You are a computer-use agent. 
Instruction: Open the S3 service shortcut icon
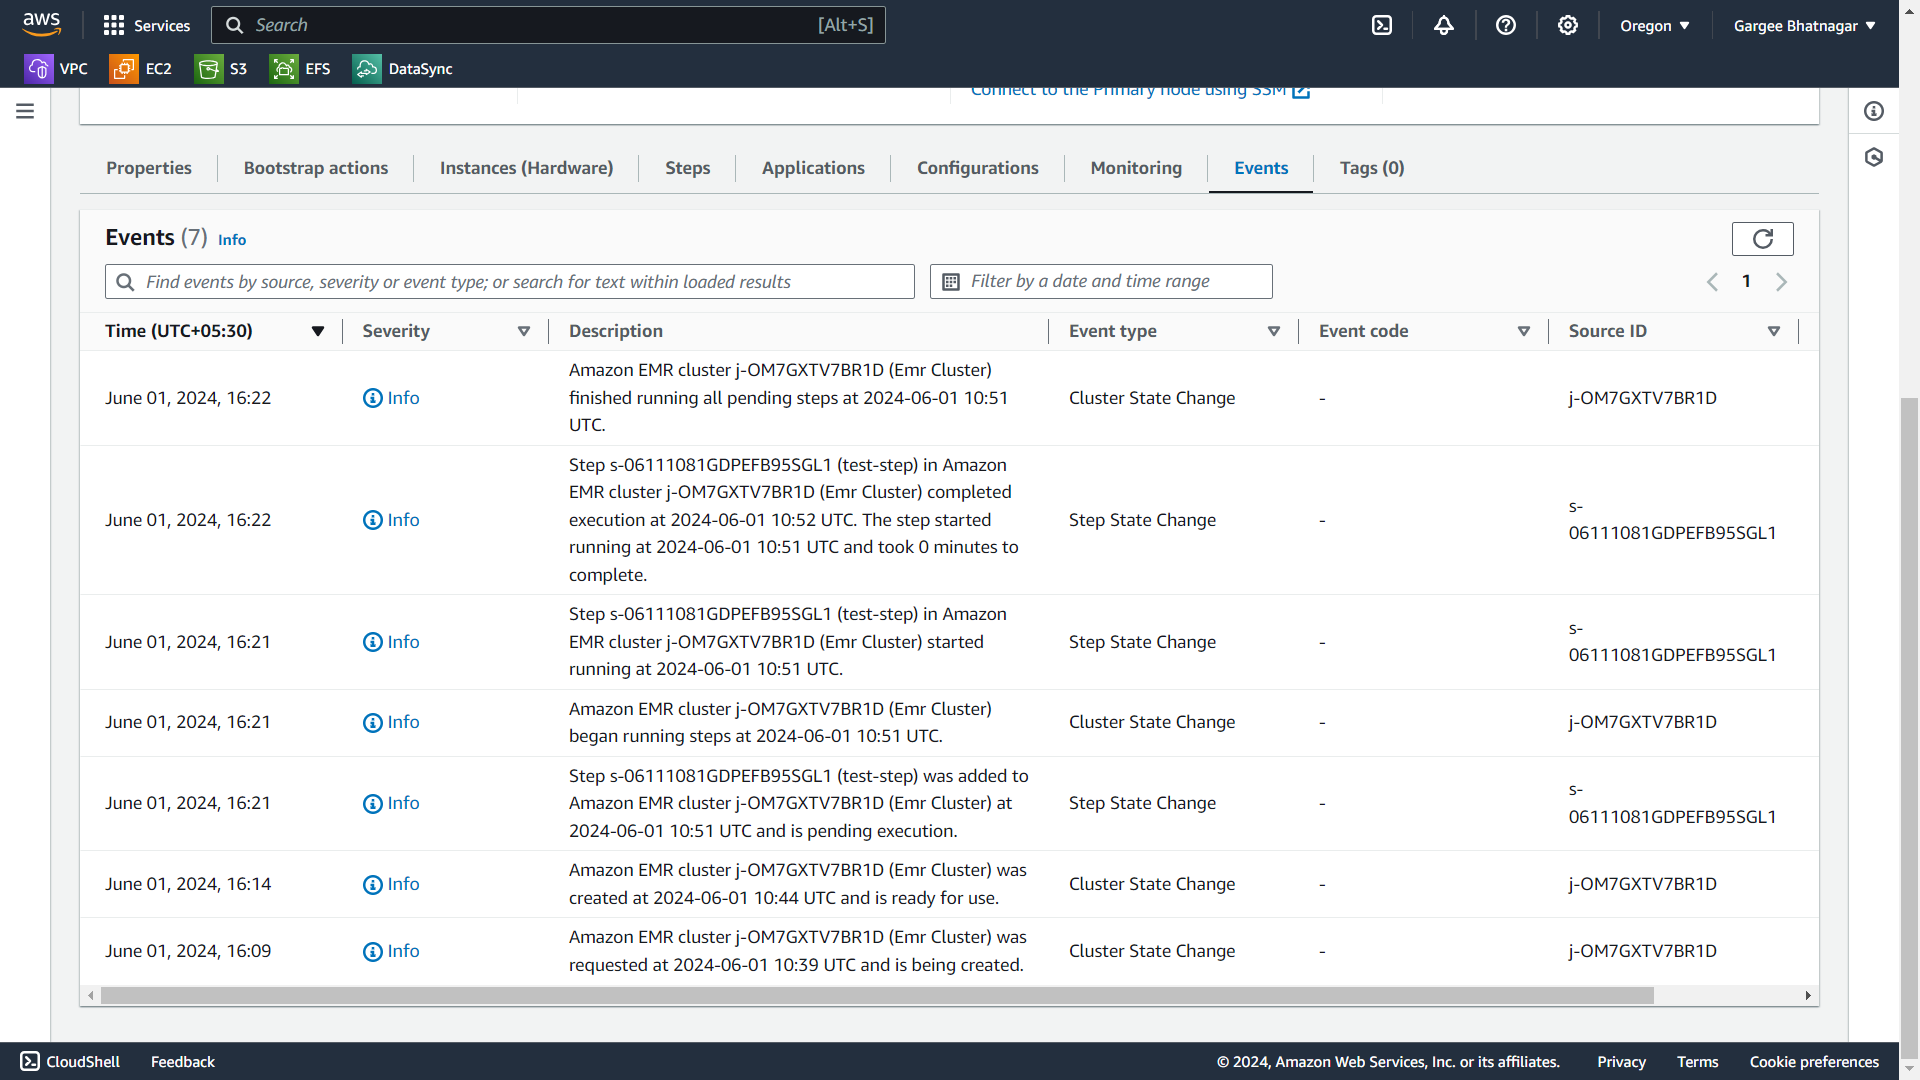pos(208,69)
